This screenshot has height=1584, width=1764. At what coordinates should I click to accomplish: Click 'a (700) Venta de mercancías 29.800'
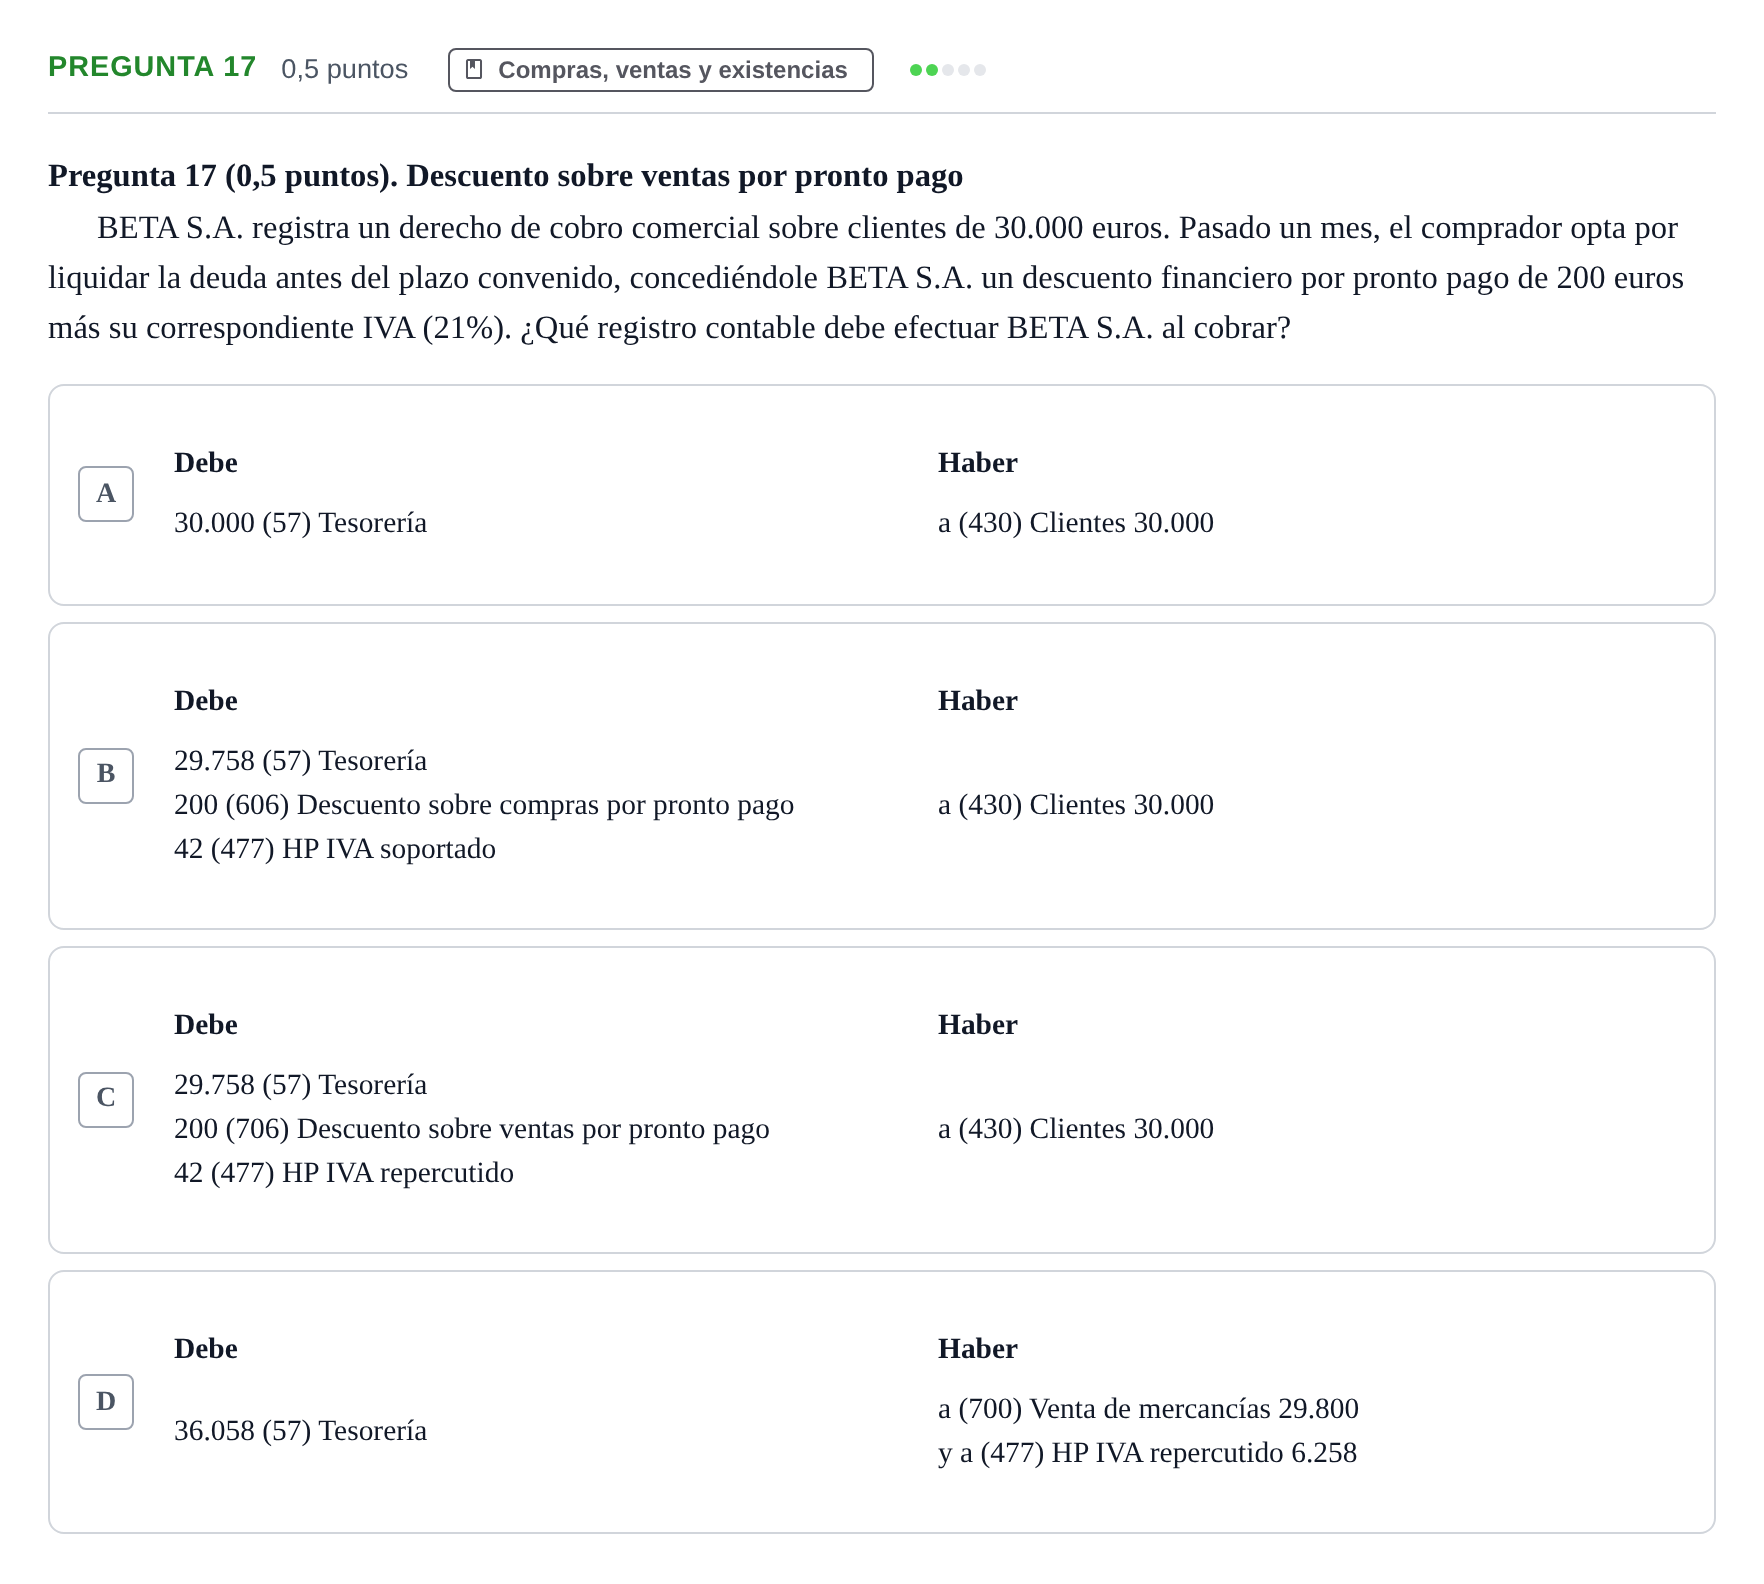[x=1148, y=1409]
